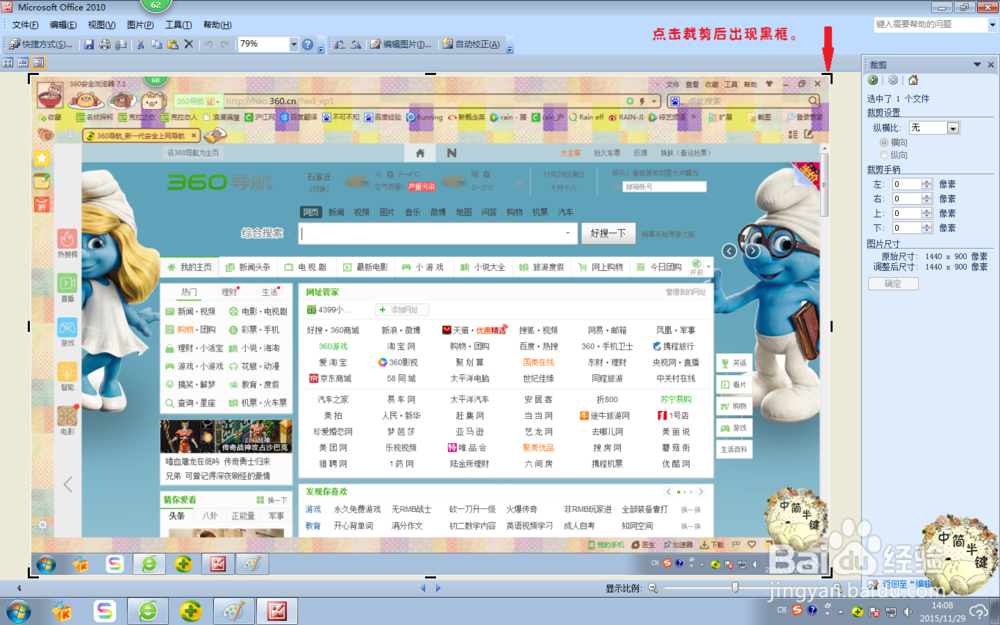1000x625 pixels.
Task: Open the 文件(F) menu
Action: 25,25
